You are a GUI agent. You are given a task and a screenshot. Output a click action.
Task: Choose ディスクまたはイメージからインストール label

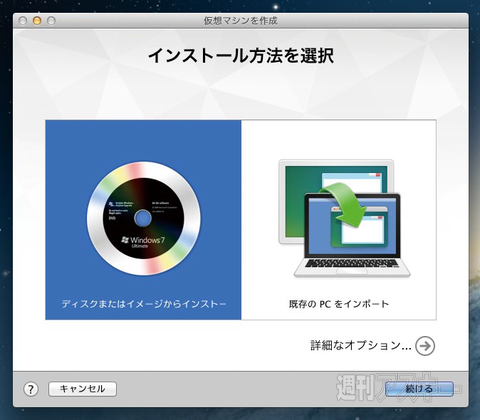click(x=144, y=304)
